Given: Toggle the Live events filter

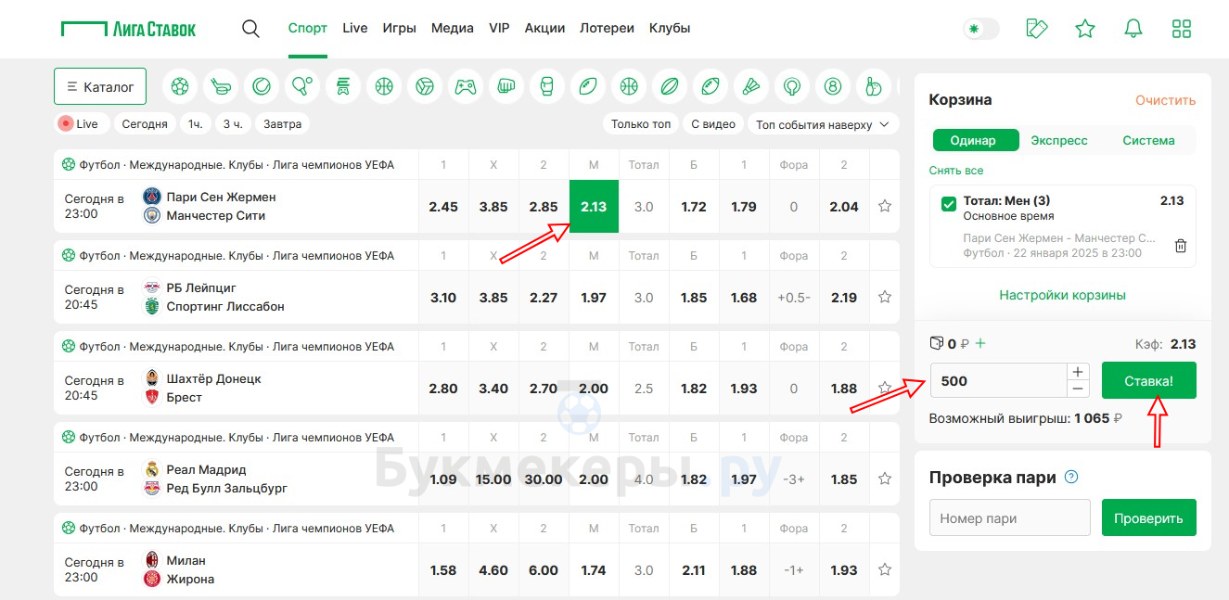Looking at the screenshot, I should click(80, 124).
